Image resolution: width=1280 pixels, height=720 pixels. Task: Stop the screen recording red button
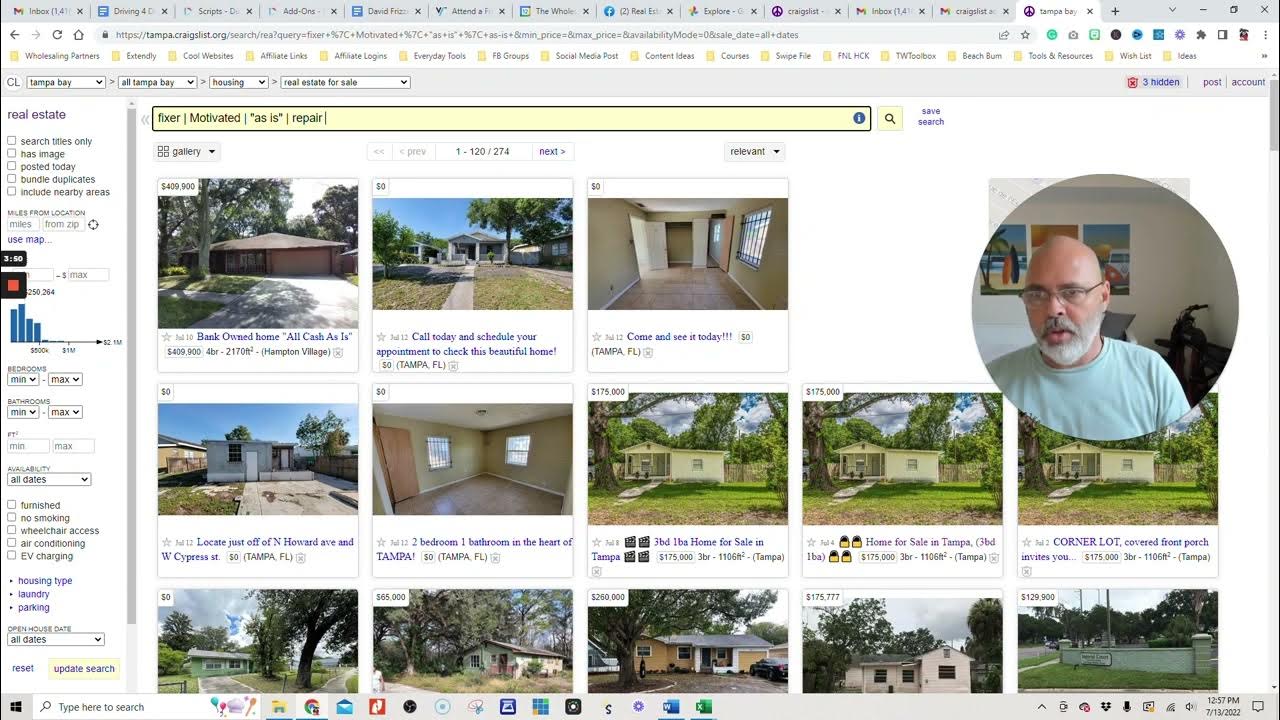12,285
